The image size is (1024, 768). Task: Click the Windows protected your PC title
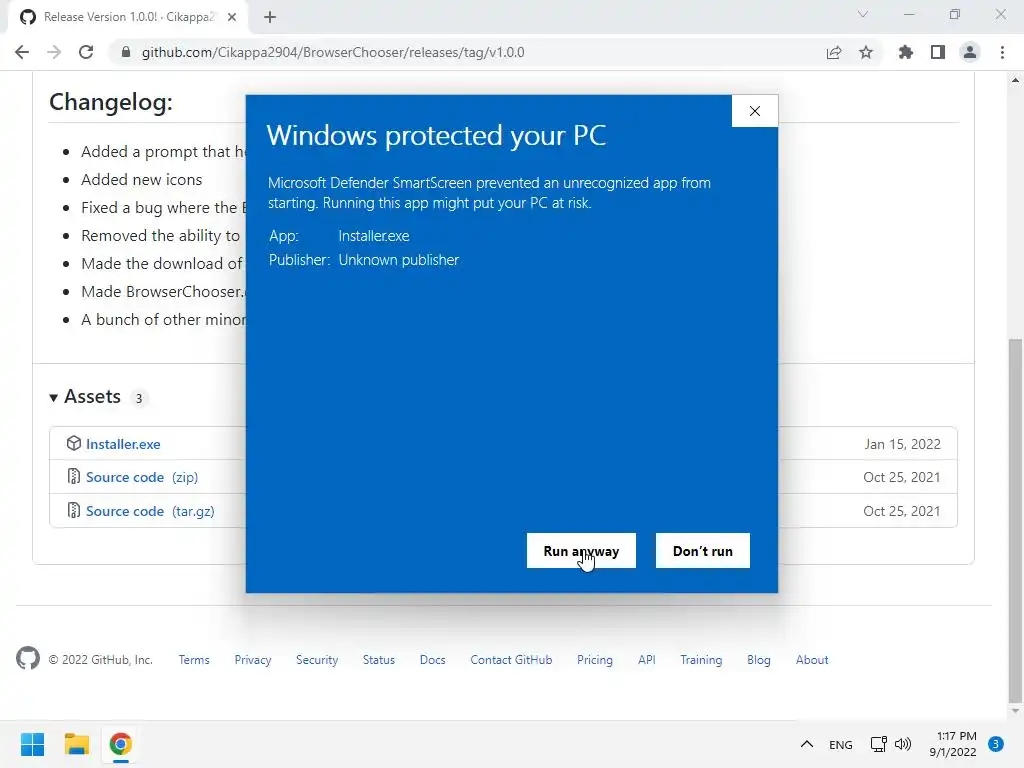436,135
